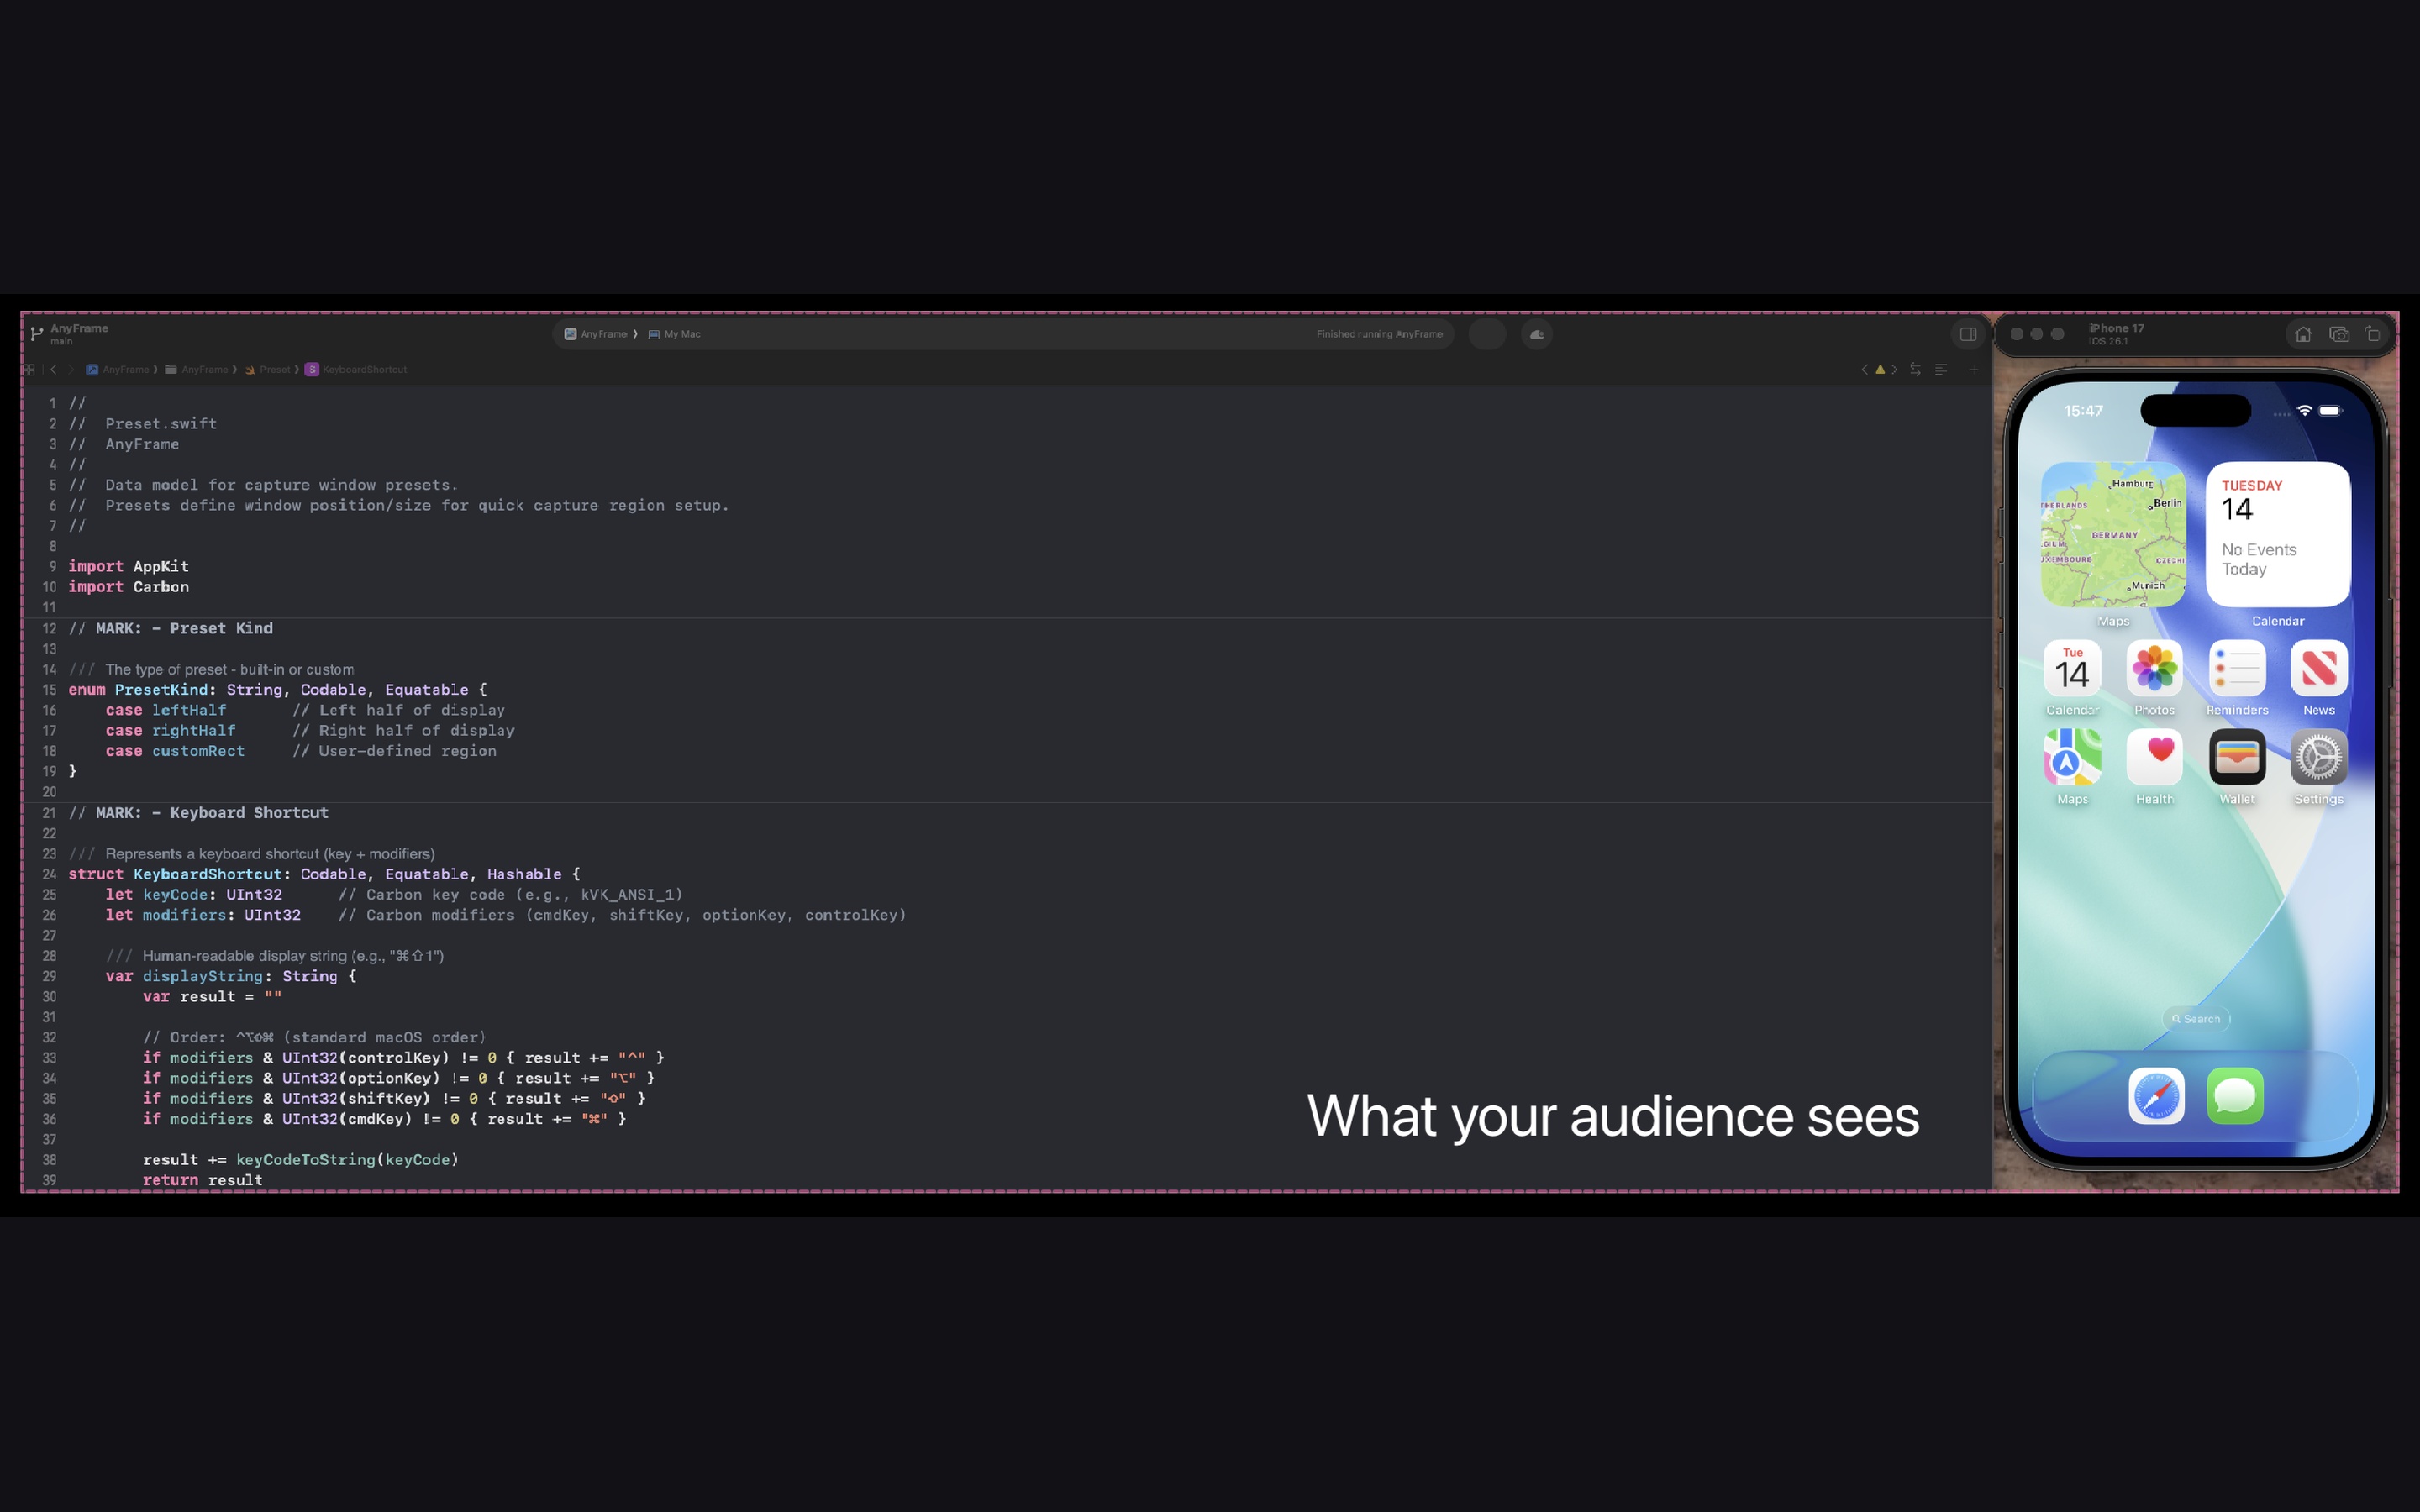Go forward in editor history

[x=71, y=369]
